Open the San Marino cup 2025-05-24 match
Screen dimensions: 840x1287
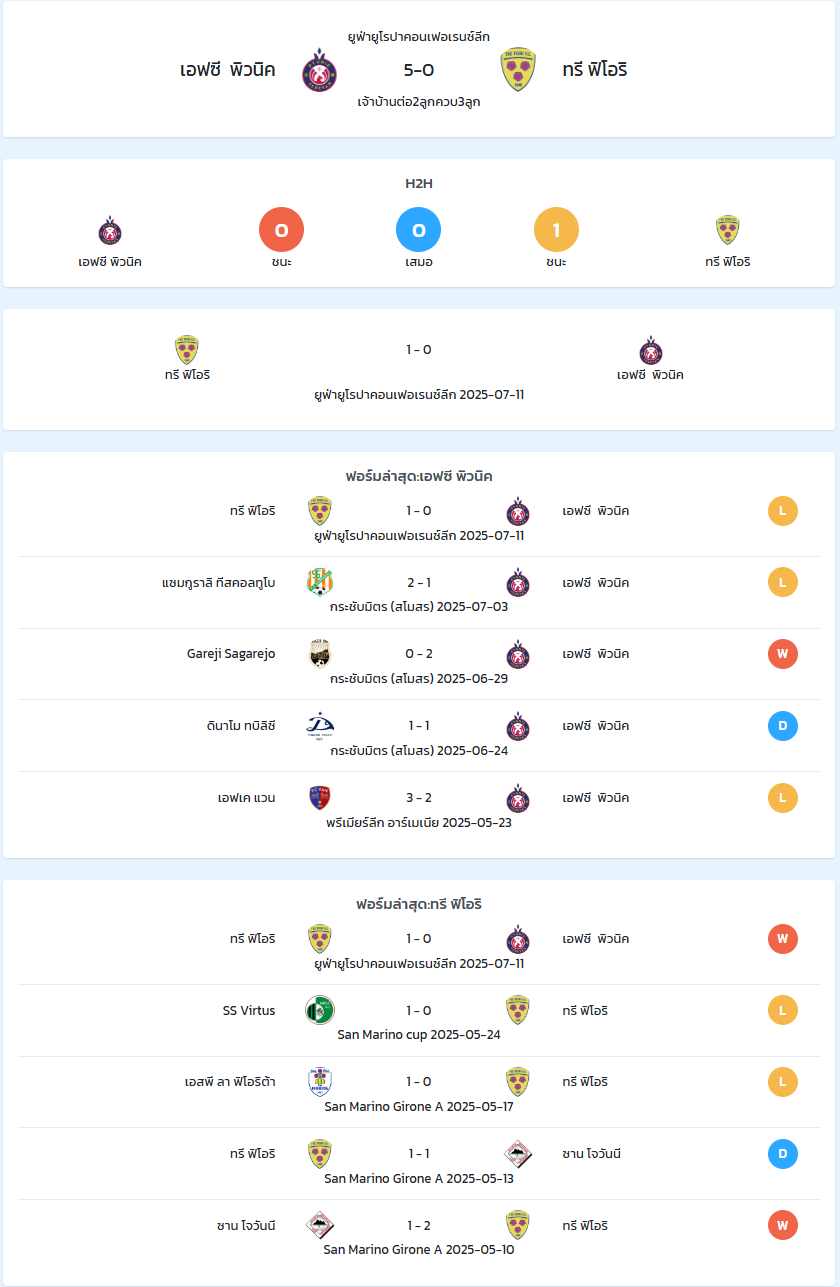point(419,1035)
